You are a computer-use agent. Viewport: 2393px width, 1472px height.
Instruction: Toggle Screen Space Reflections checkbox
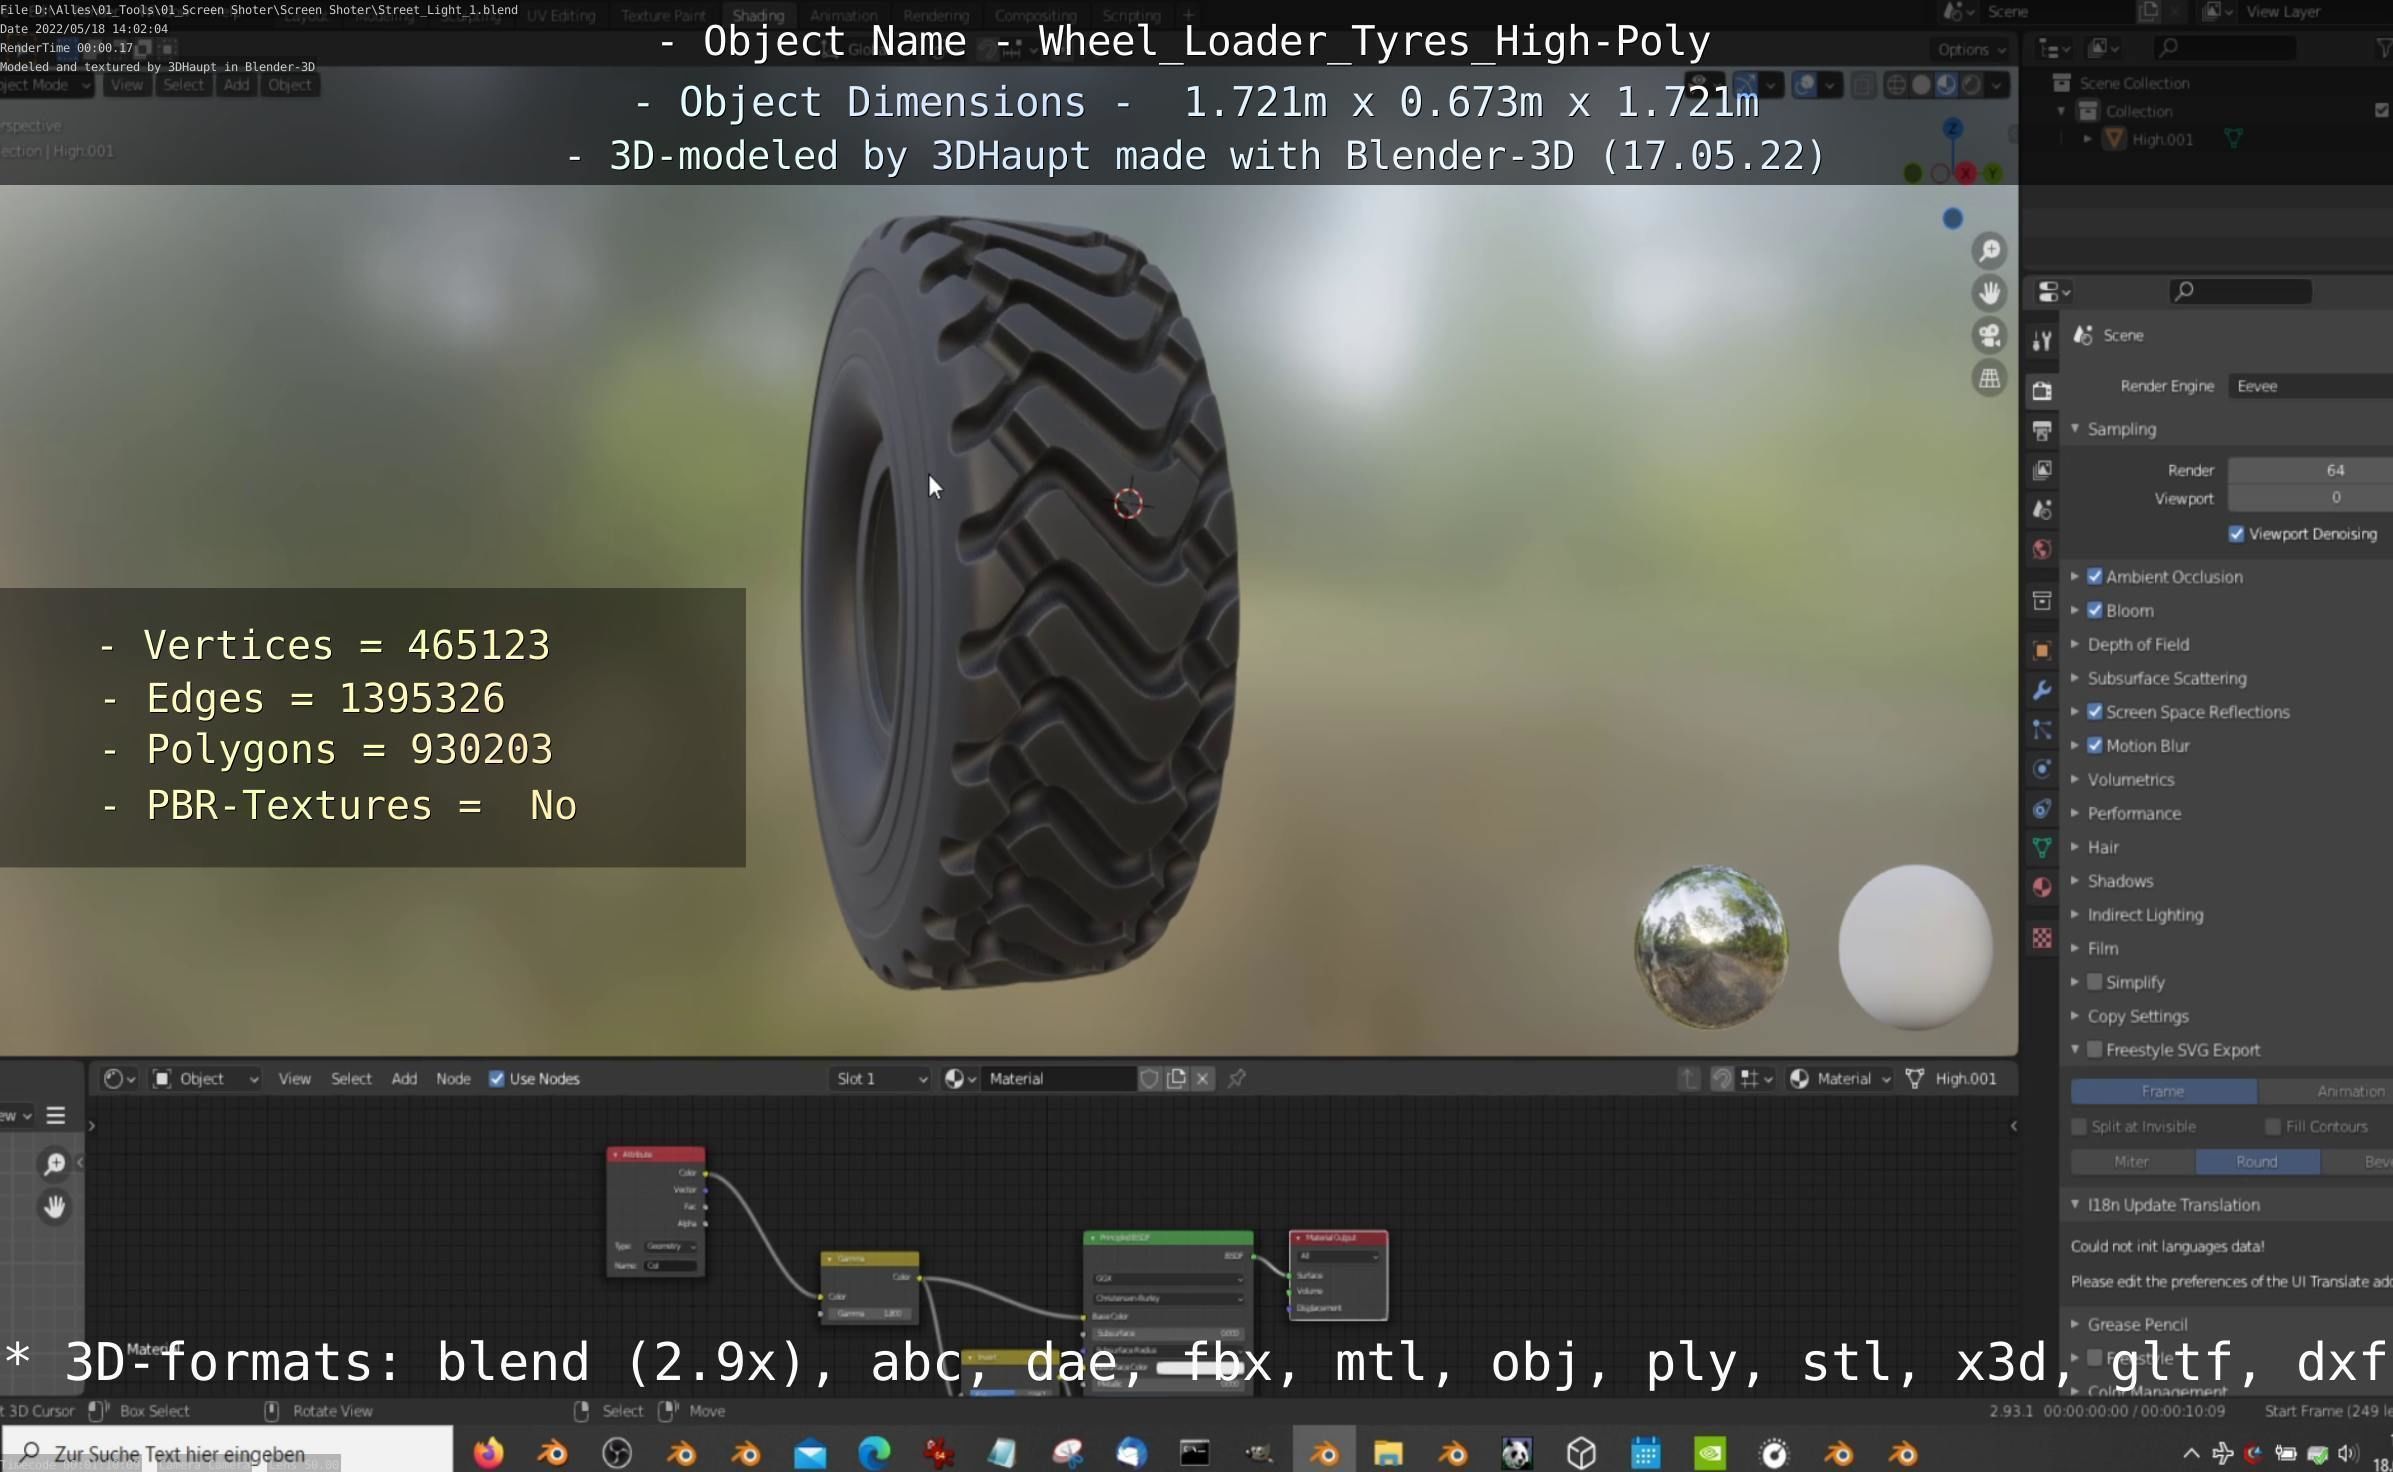(2094, 712)
